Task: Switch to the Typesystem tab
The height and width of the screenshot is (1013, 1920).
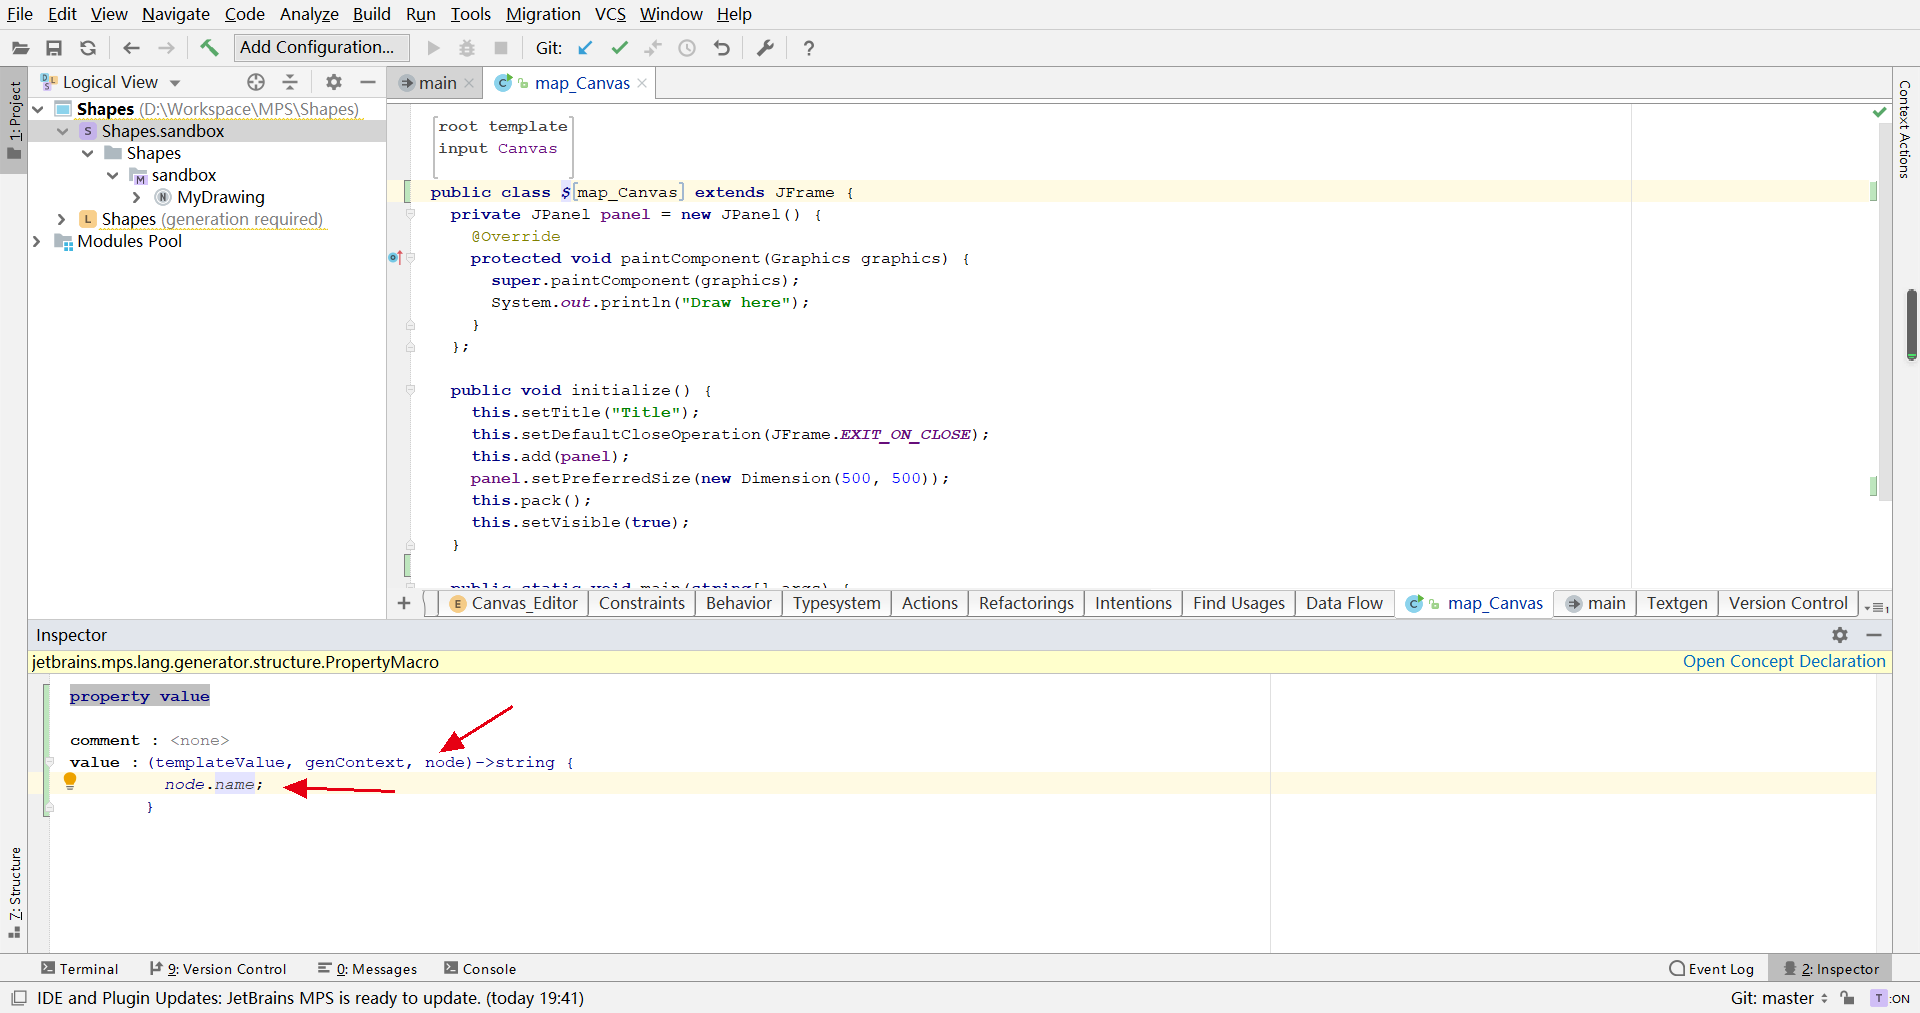Action: coord(837,603)
